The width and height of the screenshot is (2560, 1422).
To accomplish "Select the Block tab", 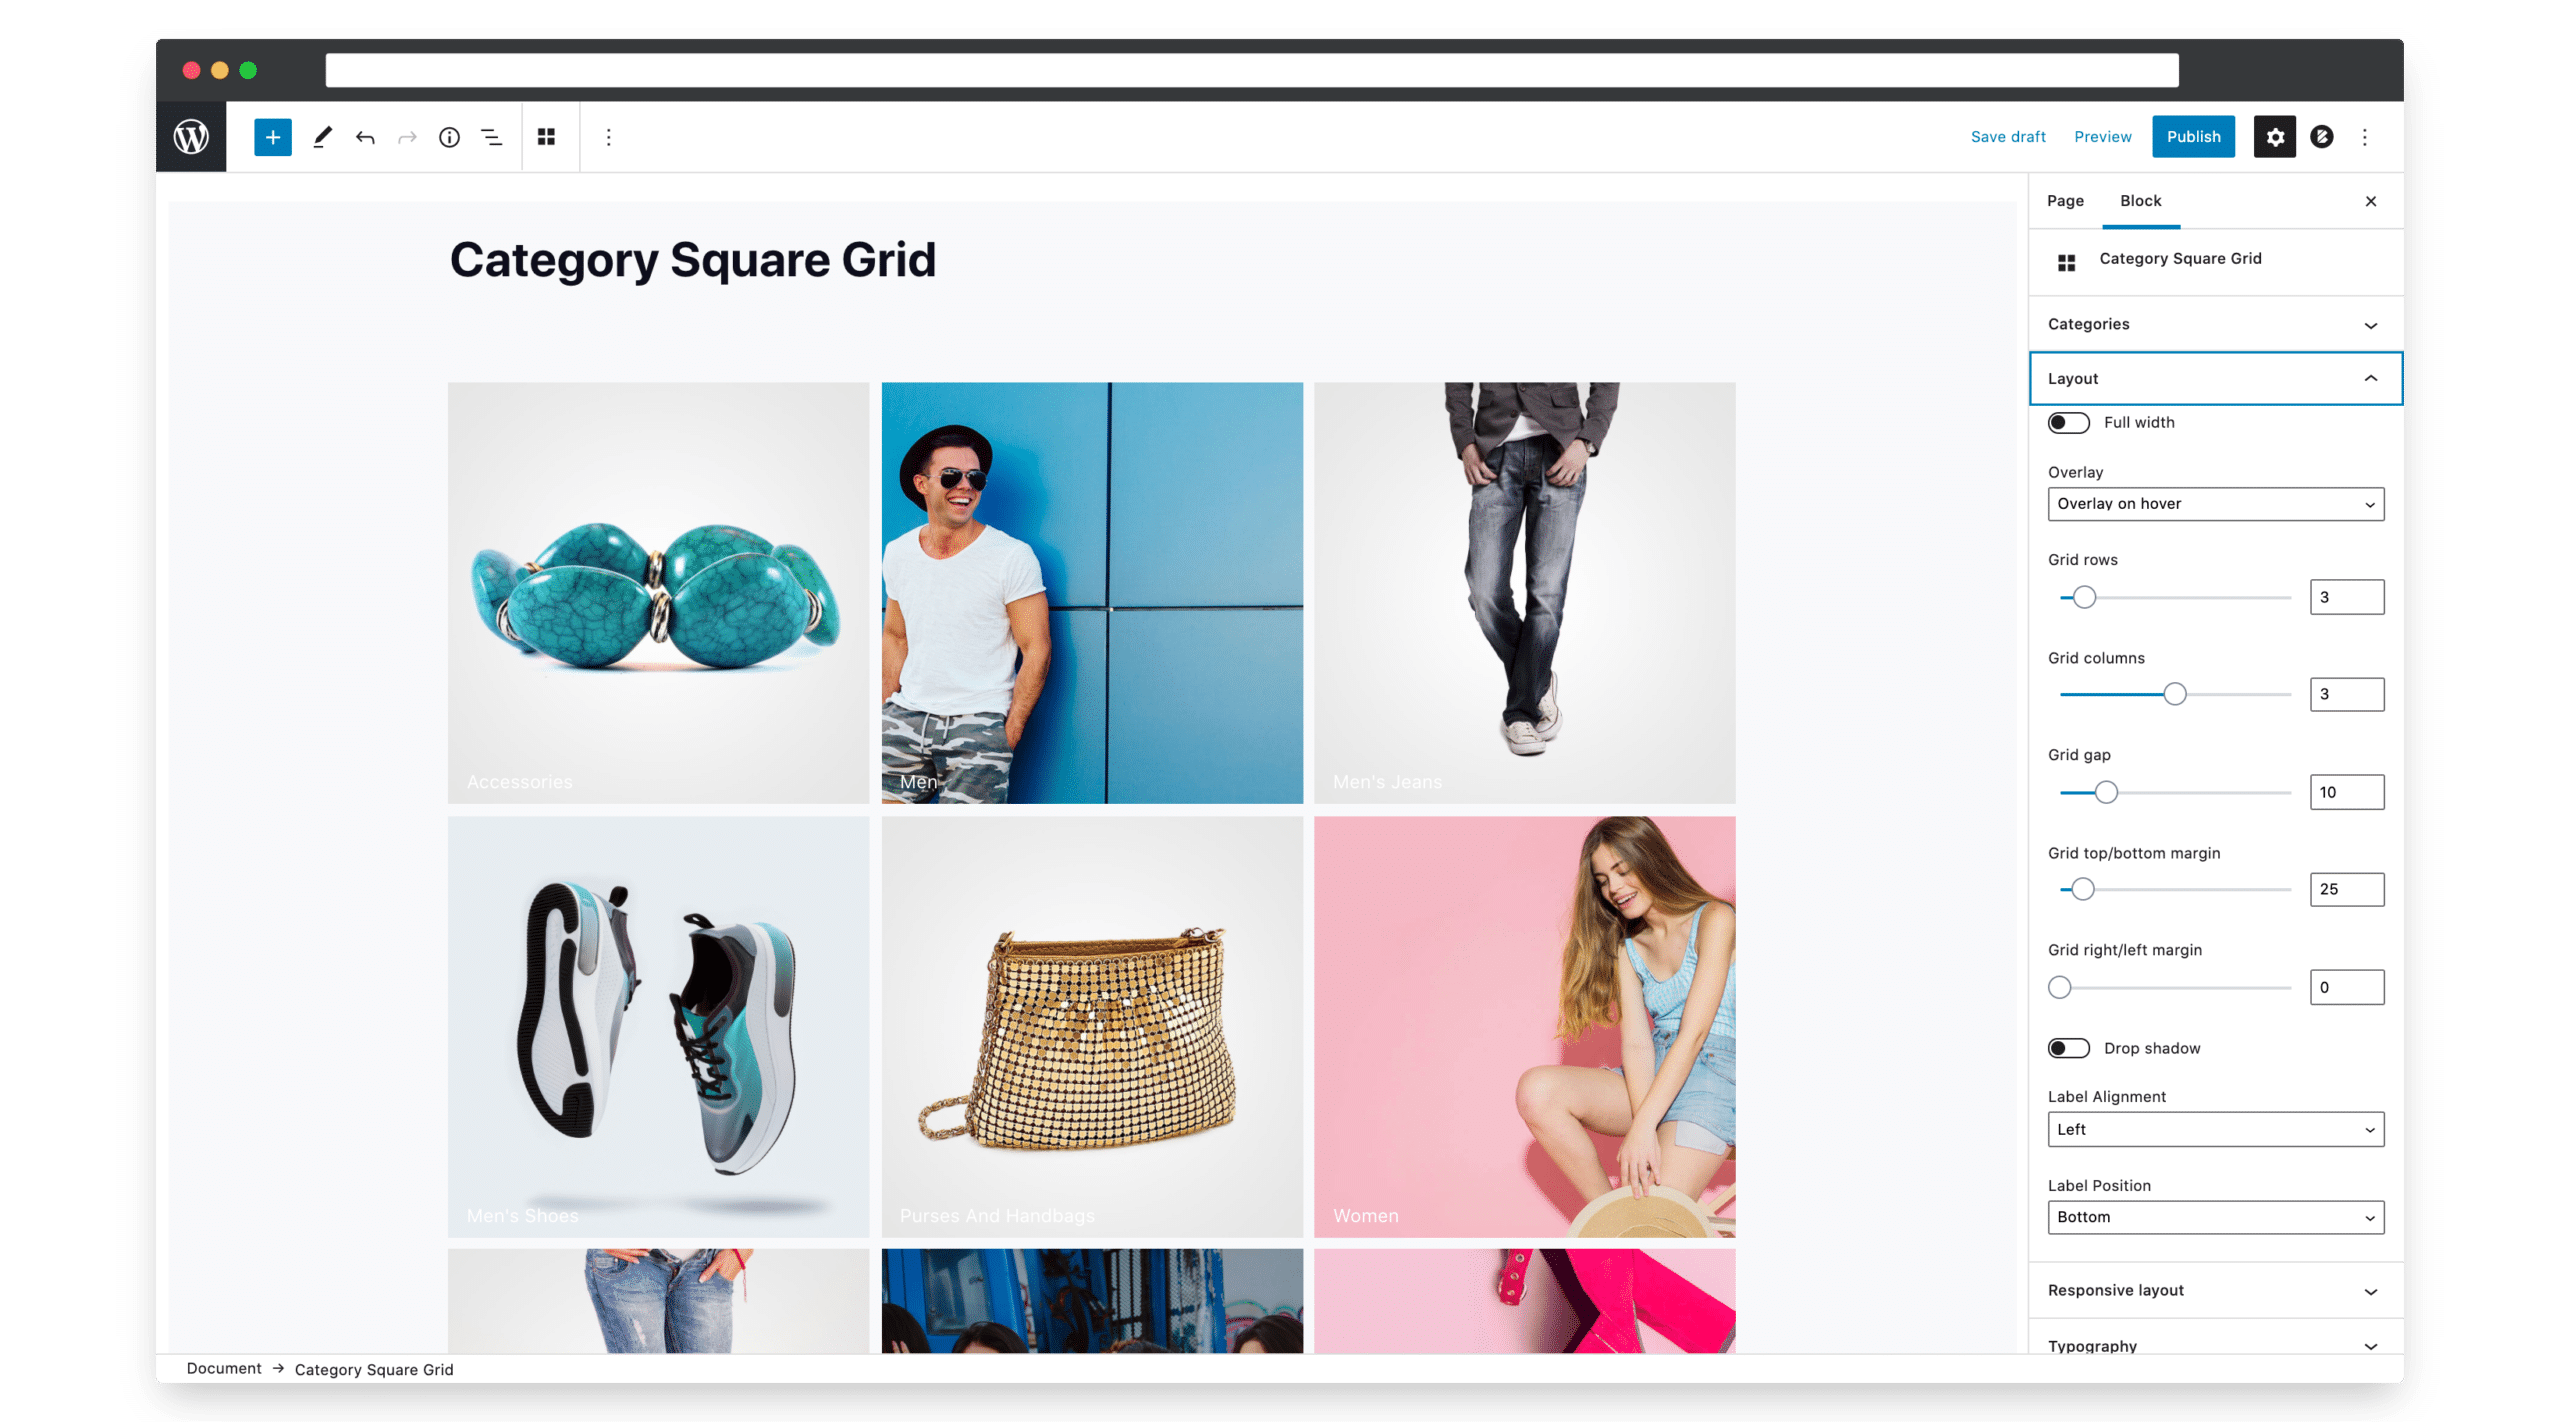I will pyautogui.click(x=2140, y=200).
